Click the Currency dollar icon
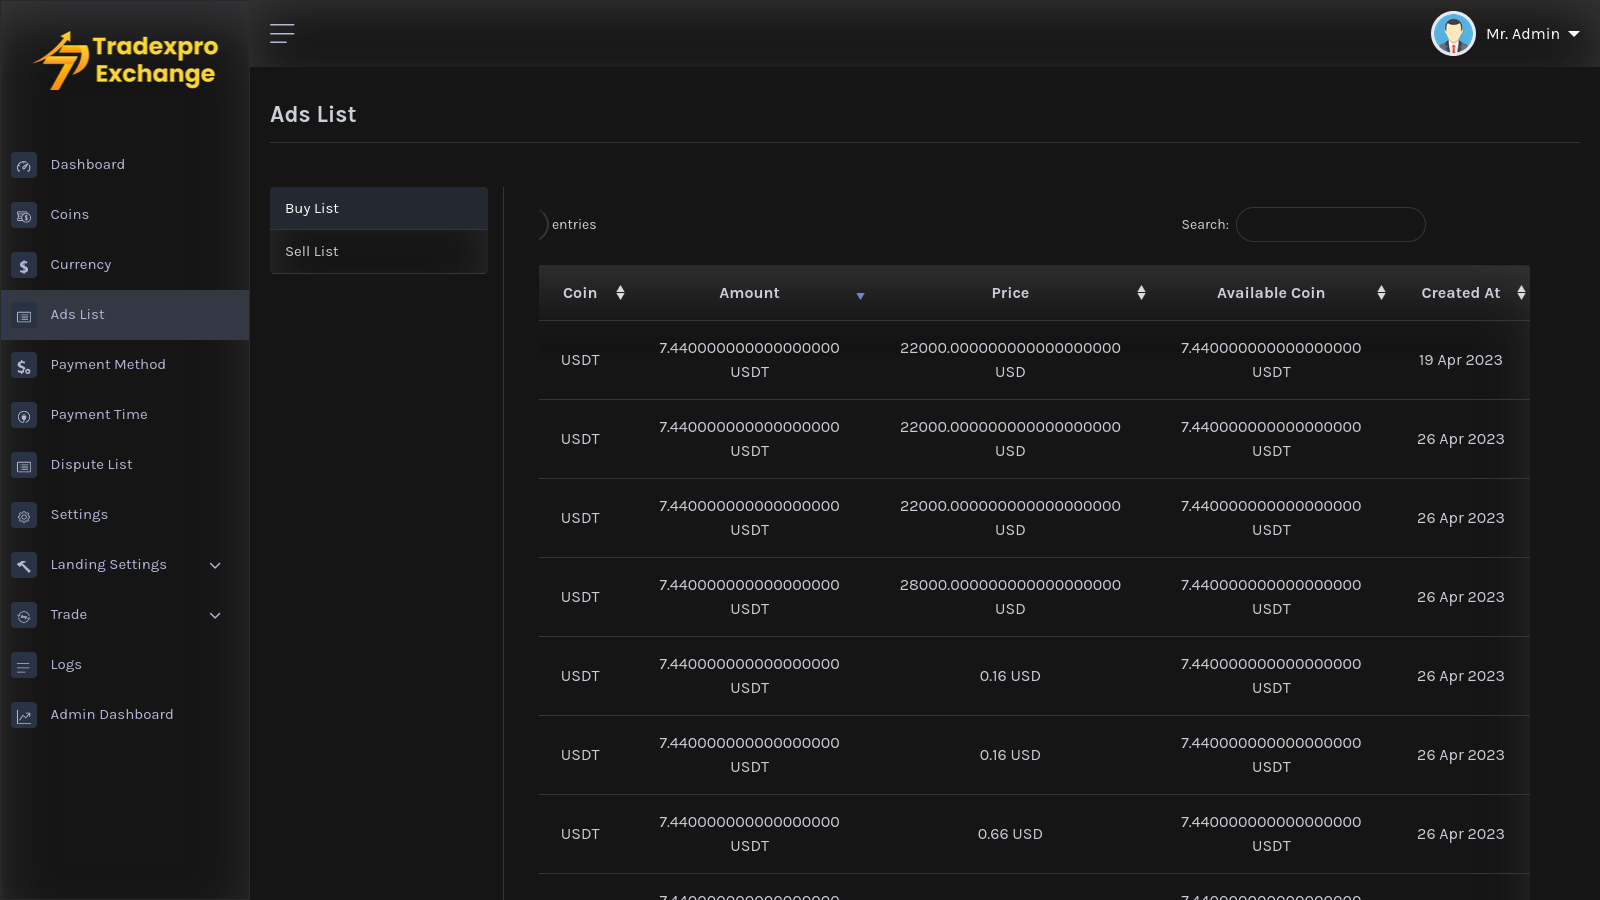This screenshot has width=1600, height=900. (24, 265)
